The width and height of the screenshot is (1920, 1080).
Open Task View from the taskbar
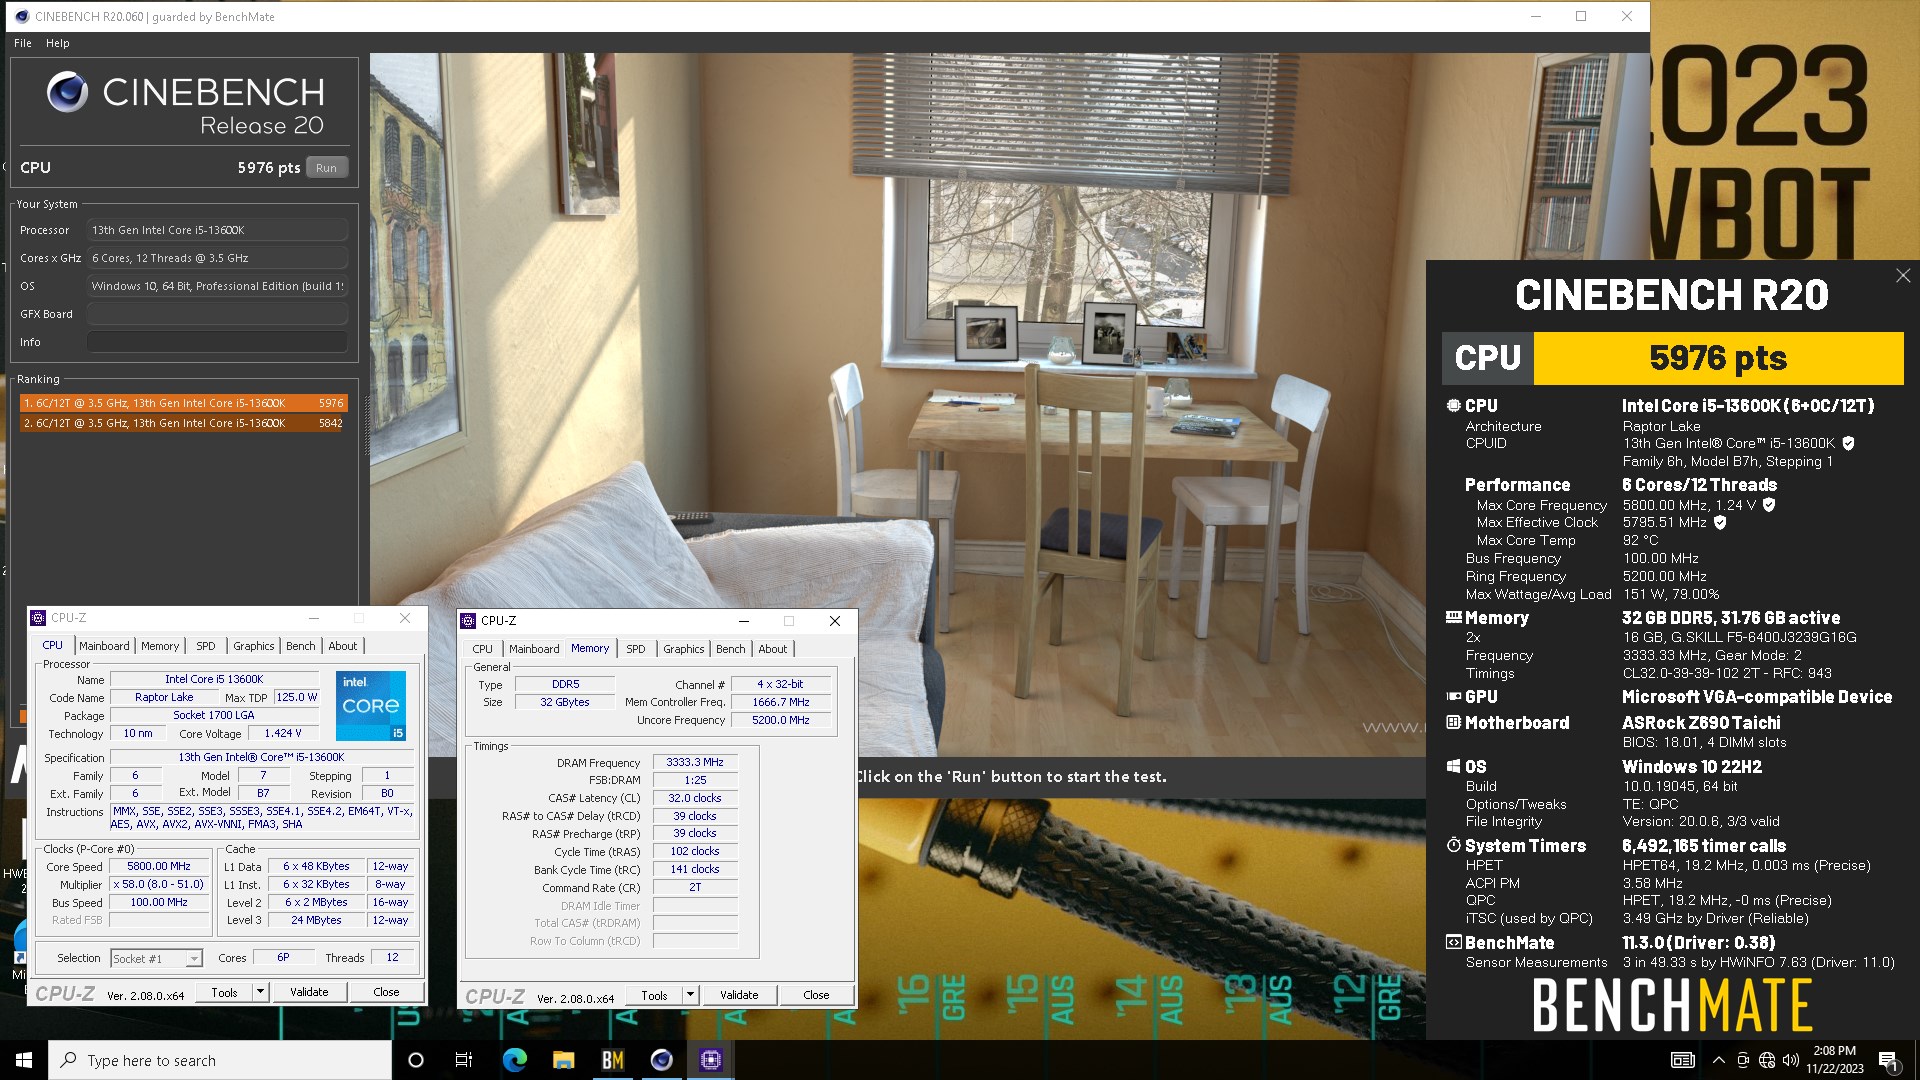(464, 1060)
